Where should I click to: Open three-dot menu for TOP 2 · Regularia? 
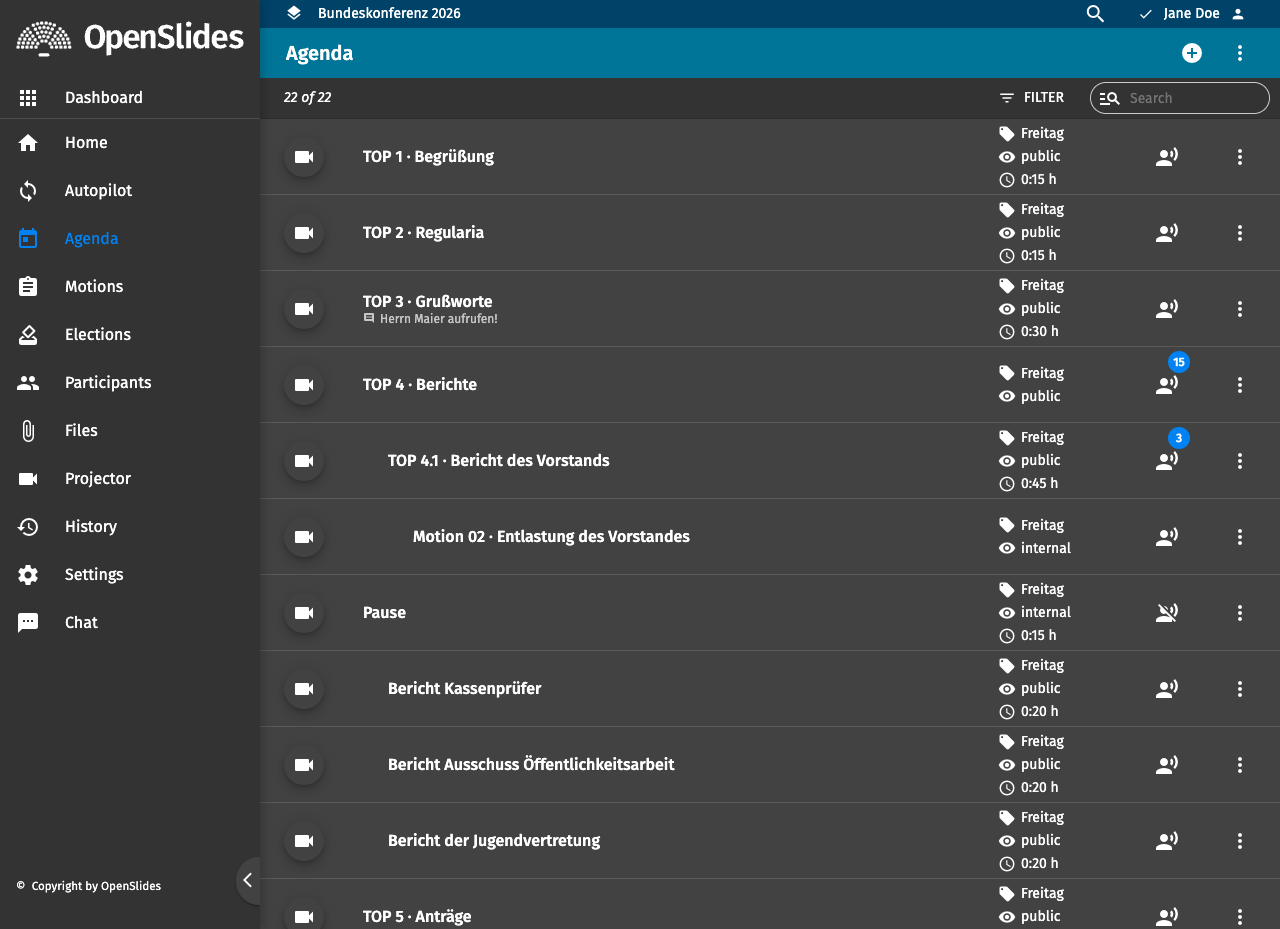pyautogui.click(x=1240, y=233)
